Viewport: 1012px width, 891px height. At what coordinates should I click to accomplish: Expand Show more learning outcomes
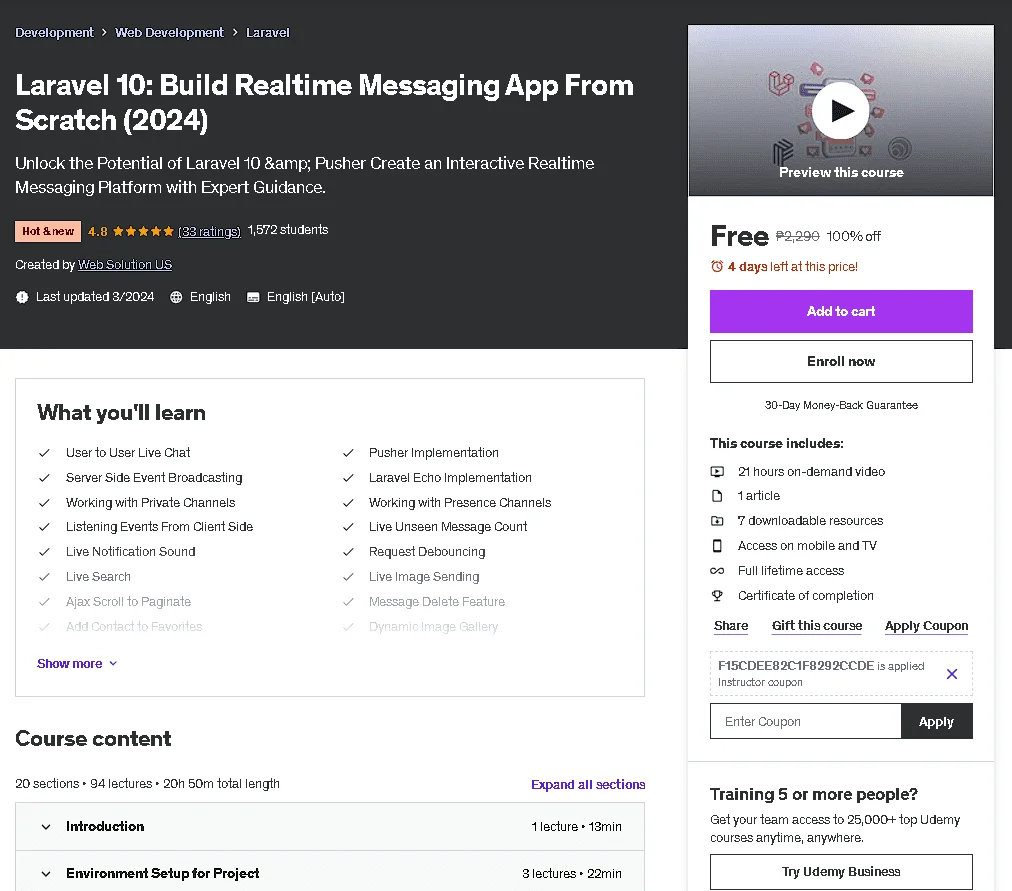77,663
